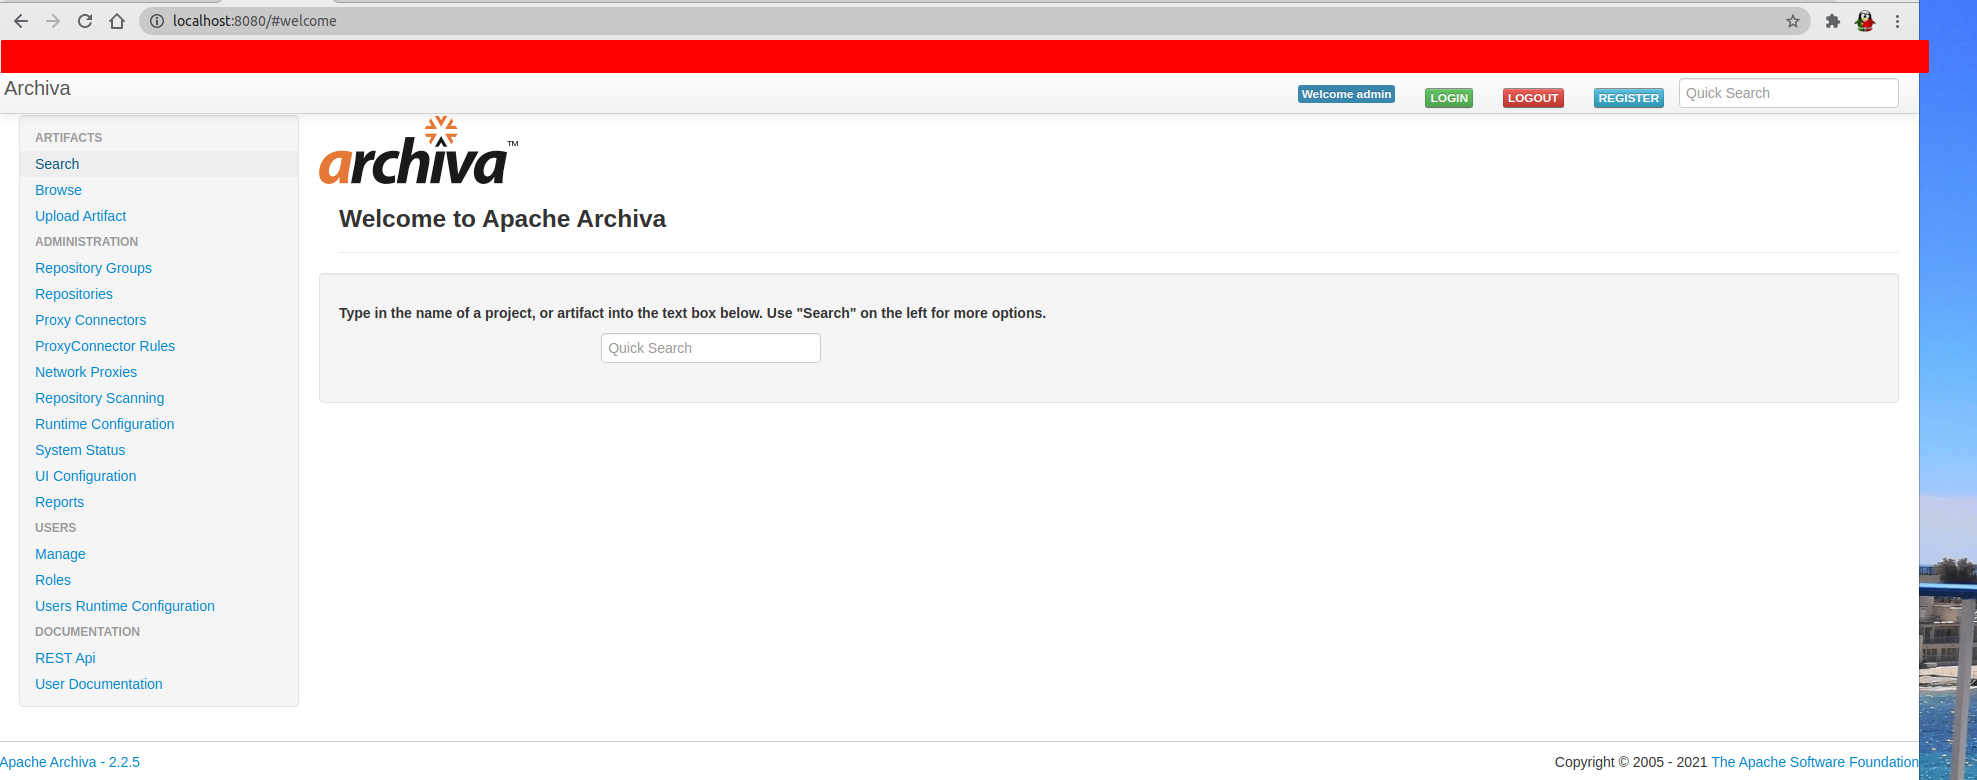Open Manage under Users
This screenshot has width=1977, height=780.
60,554
